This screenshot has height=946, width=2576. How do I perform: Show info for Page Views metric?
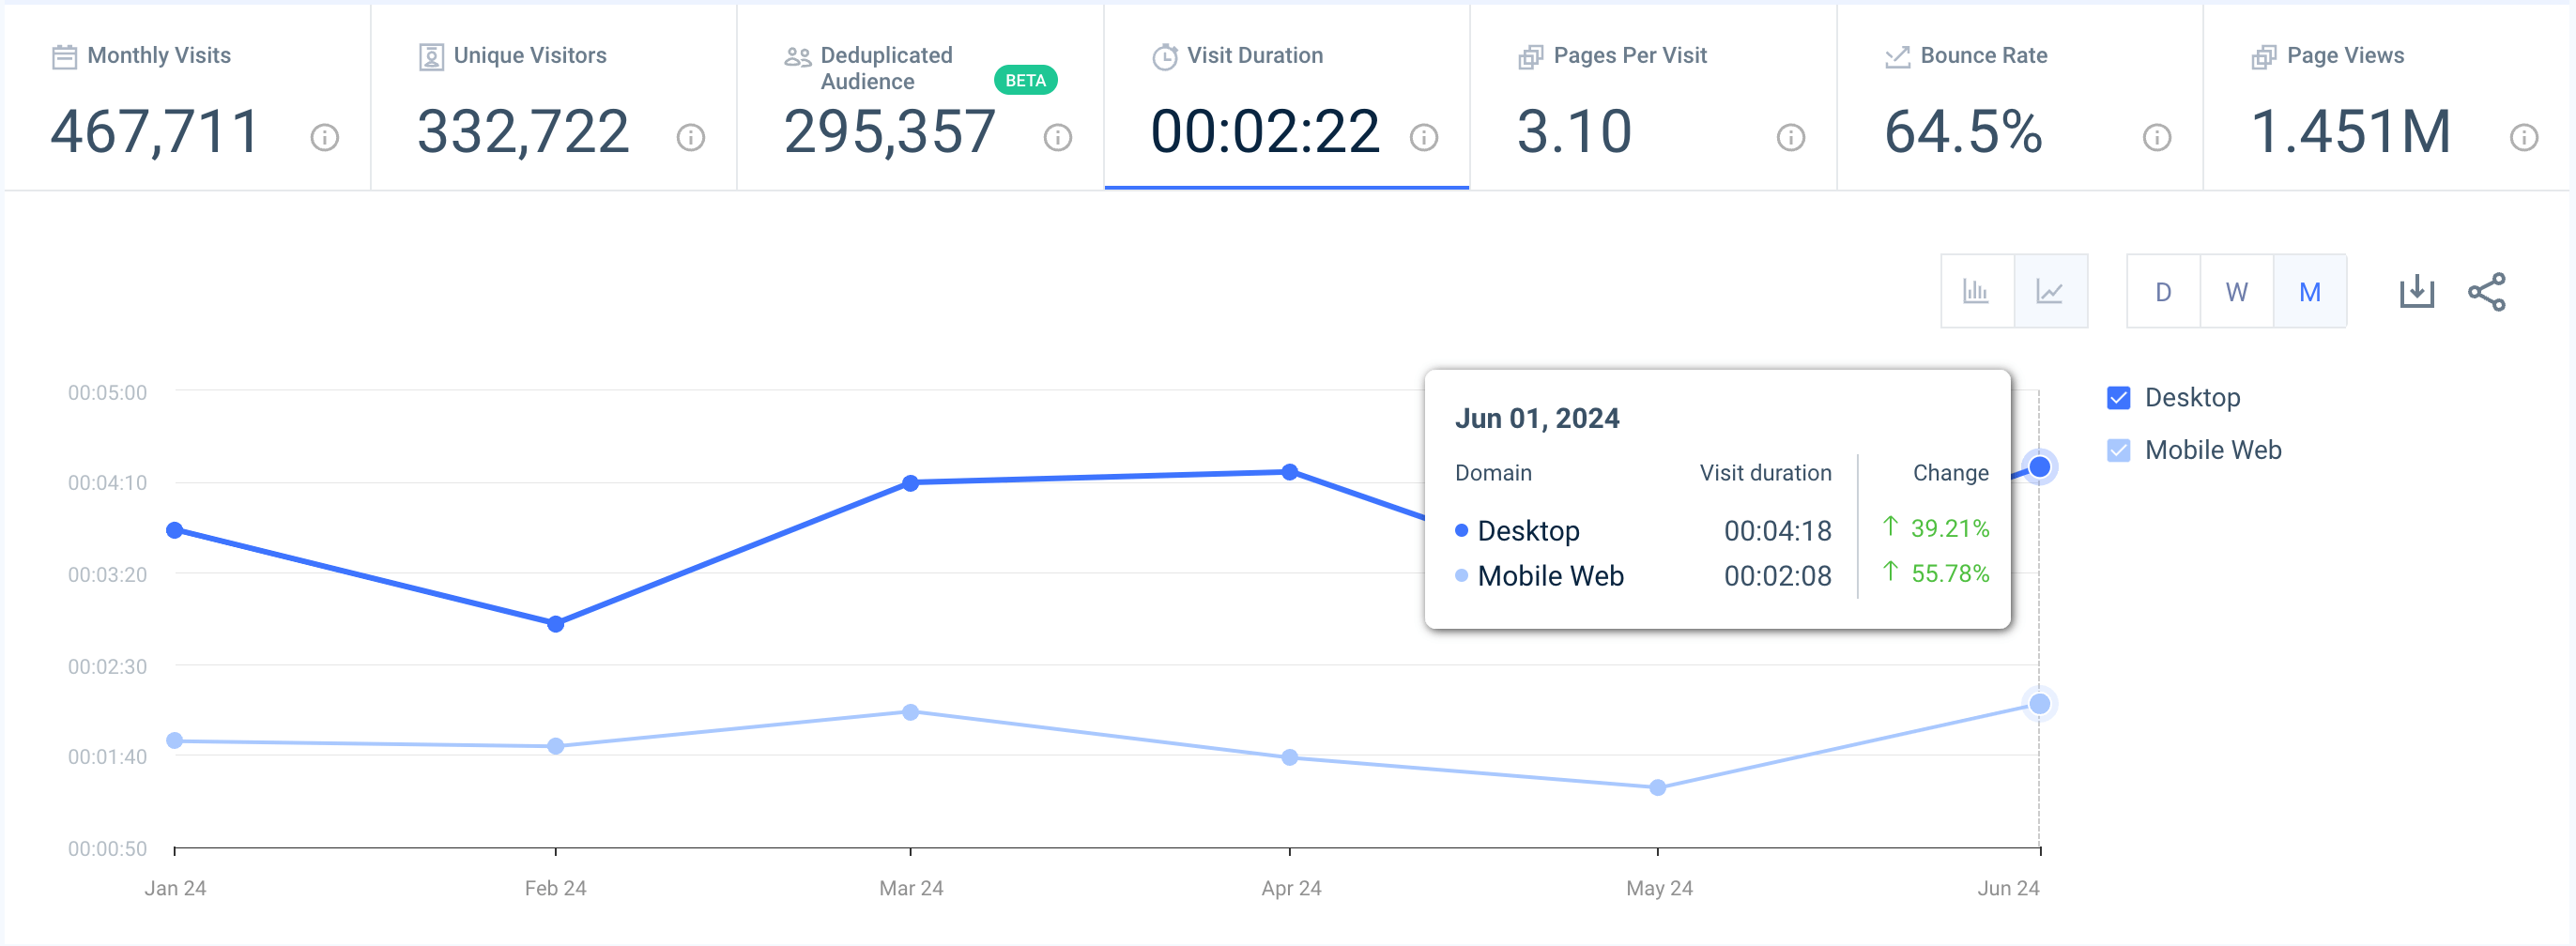tap(2523, 137)
